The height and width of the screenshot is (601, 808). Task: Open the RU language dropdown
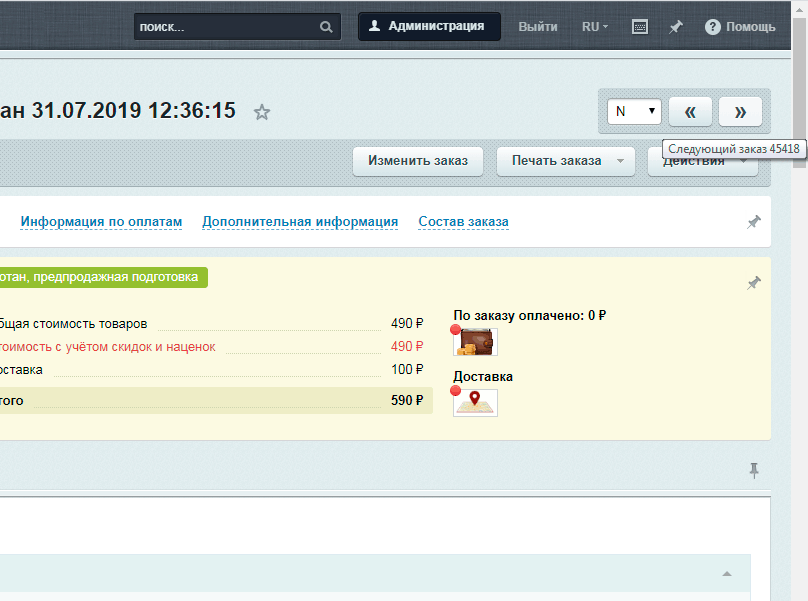point(594,27)
